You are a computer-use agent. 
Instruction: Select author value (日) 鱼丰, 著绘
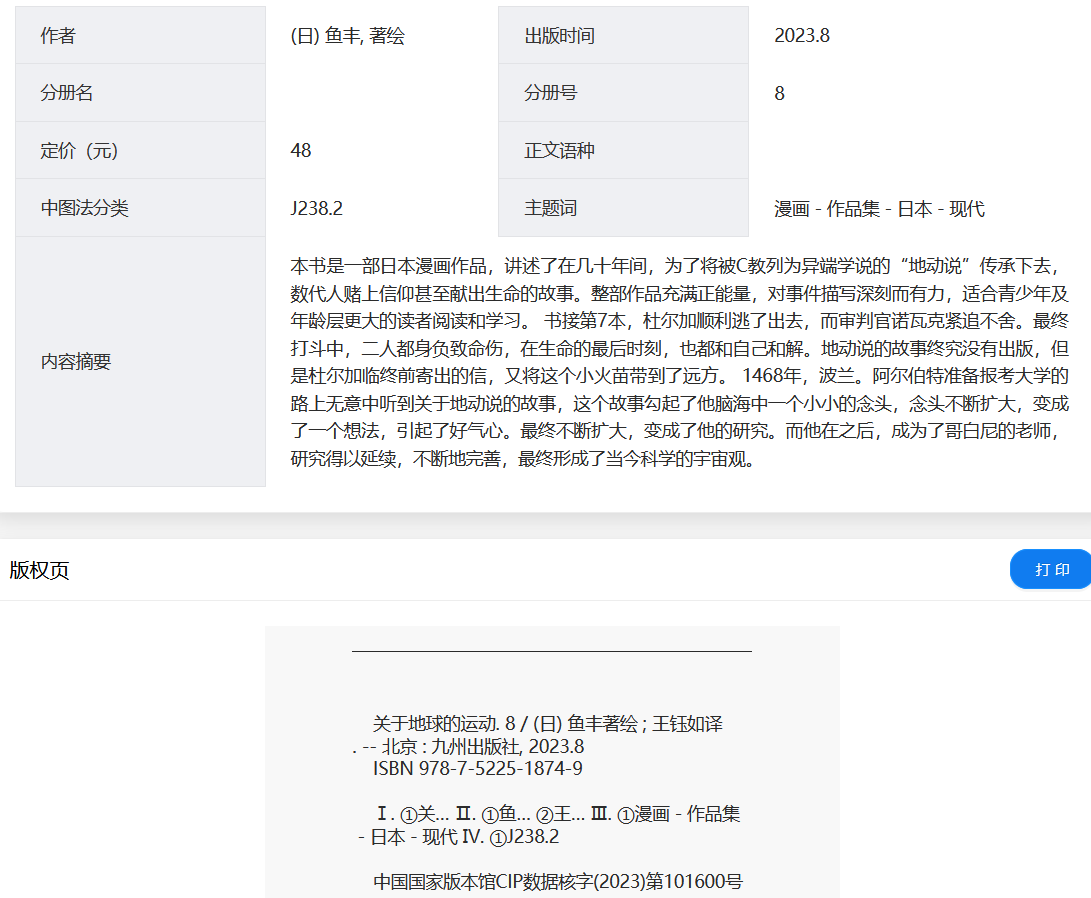point(347,35)
